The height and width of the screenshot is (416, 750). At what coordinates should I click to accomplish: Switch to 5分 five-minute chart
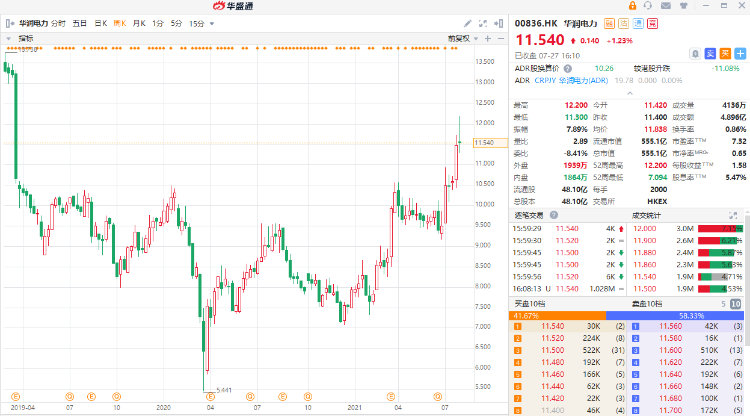pos(176,23)
